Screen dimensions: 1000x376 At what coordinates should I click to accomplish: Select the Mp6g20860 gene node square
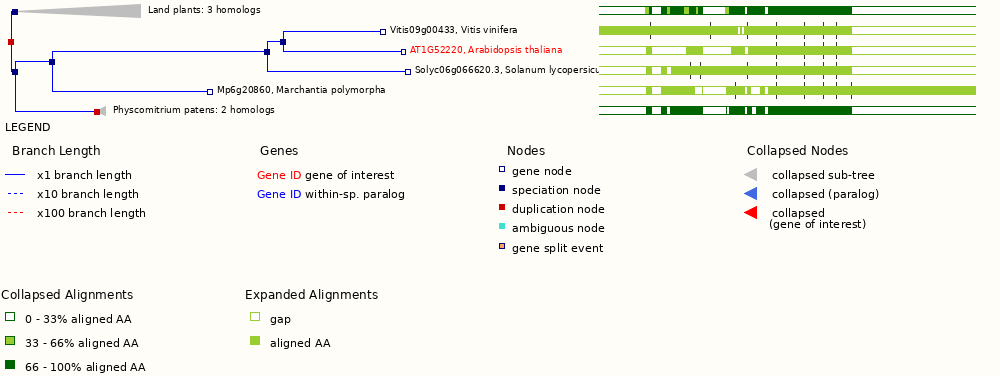coord(210,92)
